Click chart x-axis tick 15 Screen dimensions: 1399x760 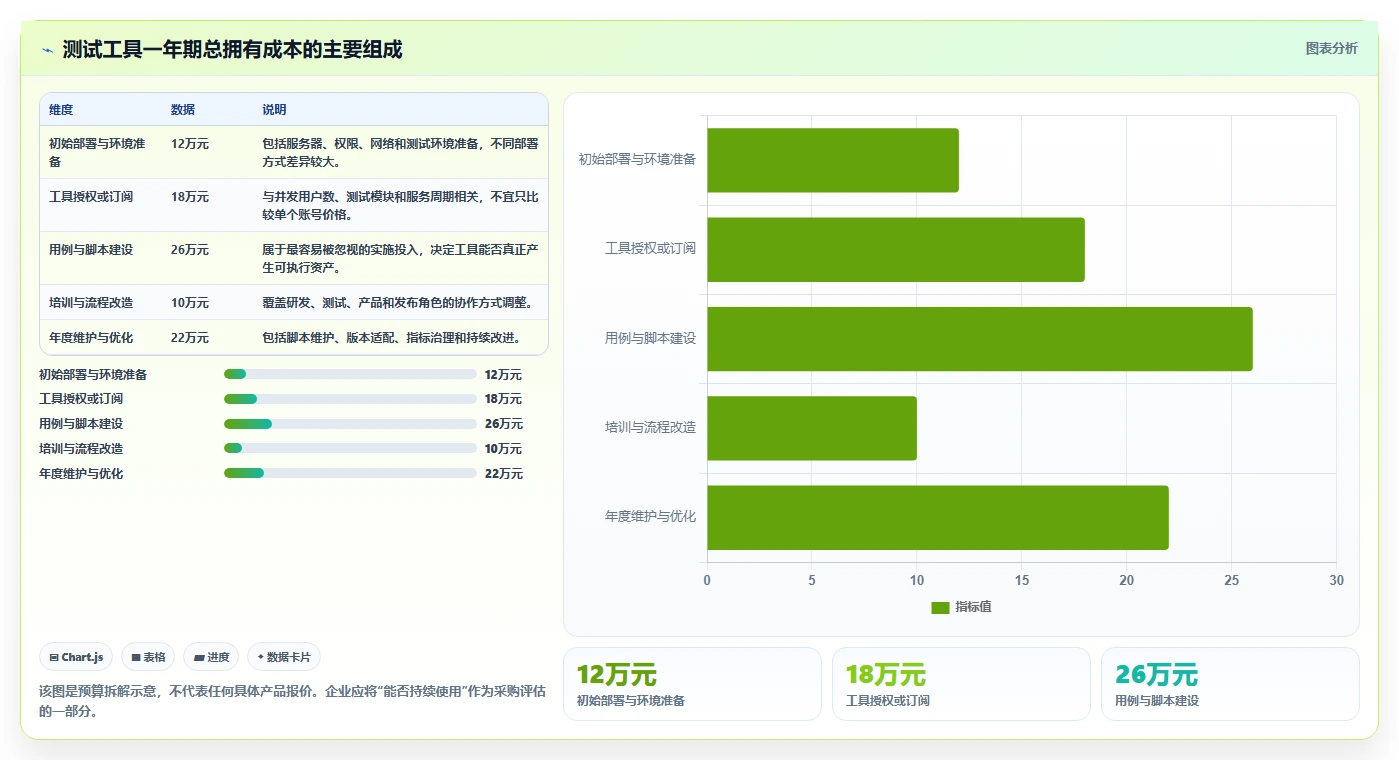click(x=1021, y=581)
